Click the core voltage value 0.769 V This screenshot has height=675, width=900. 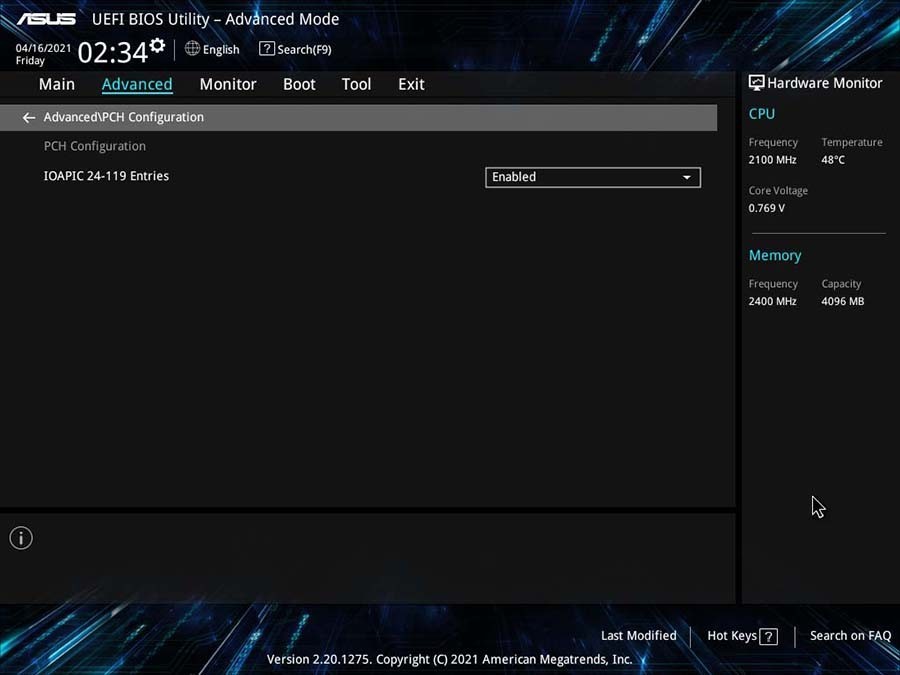[766, 208]
